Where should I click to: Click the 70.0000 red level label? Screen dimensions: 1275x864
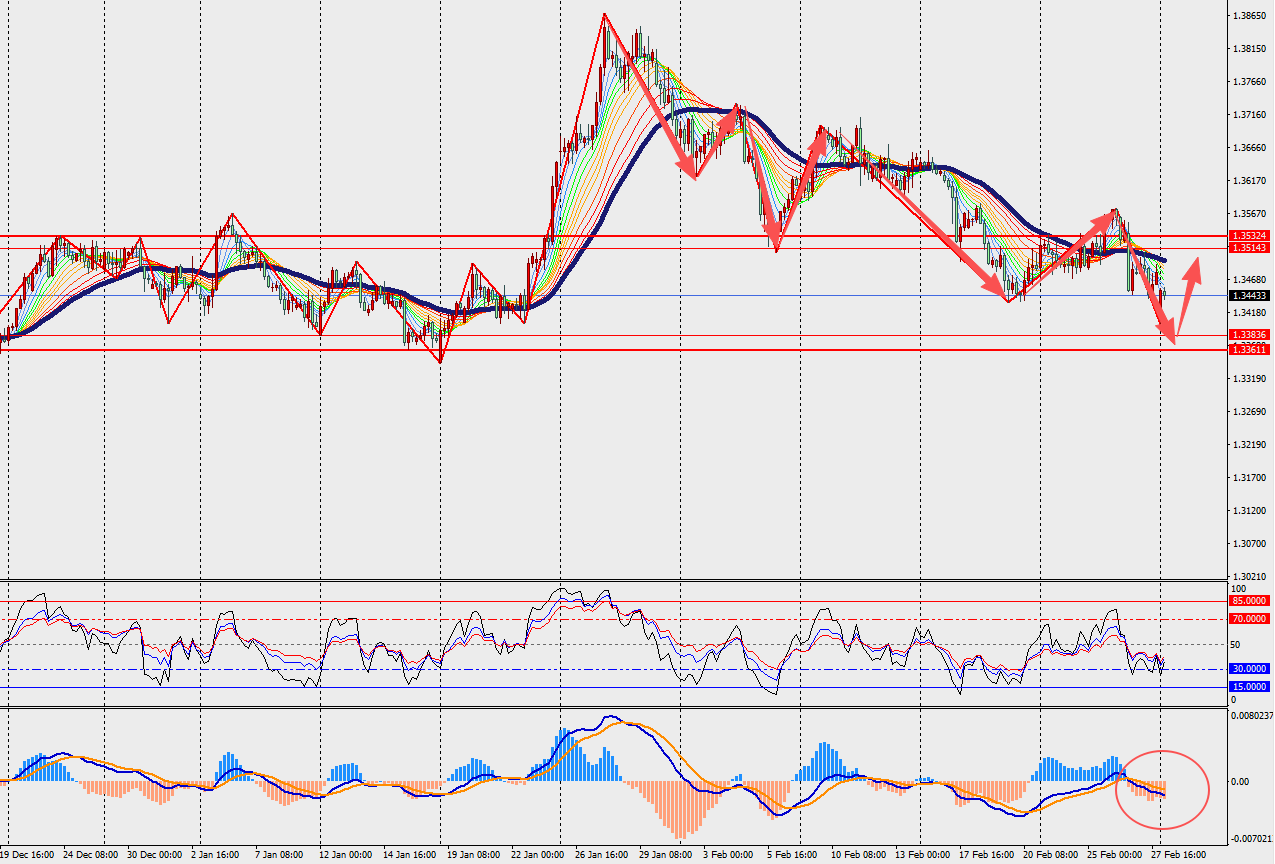1250,619
